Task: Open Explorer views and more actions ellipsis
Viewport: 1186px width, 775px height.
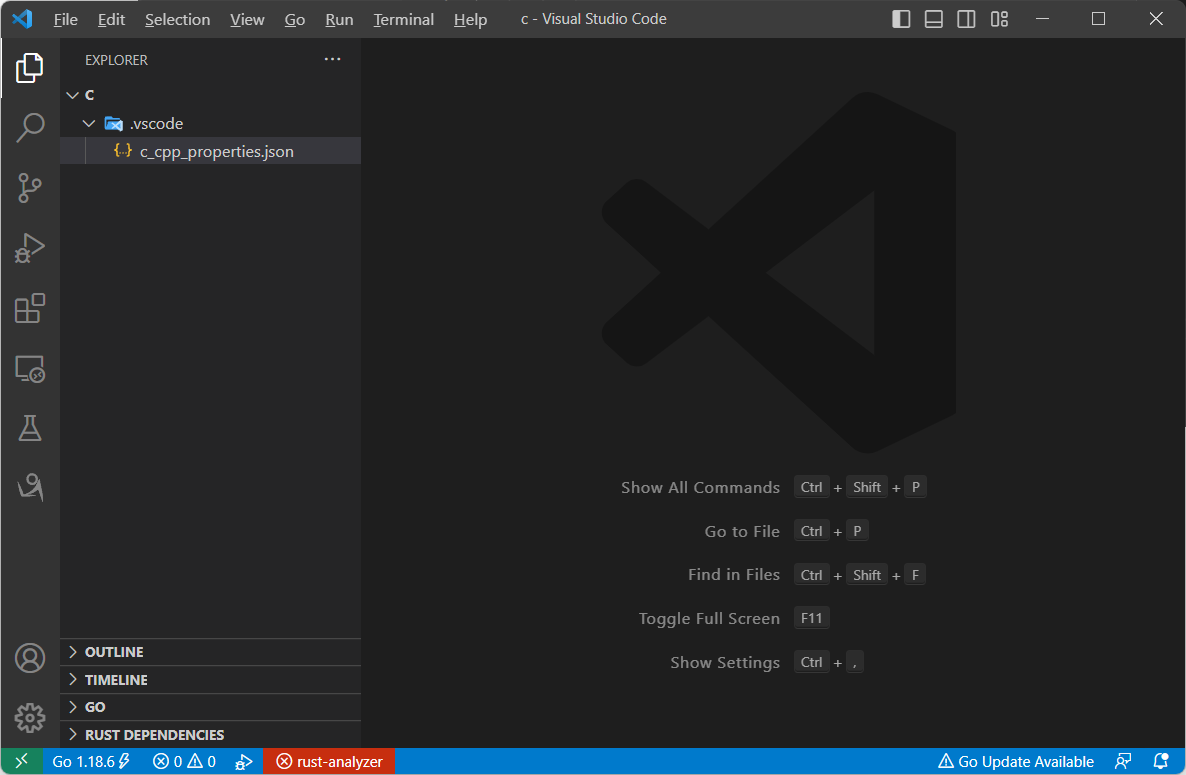Action: [x=332, y=59]
